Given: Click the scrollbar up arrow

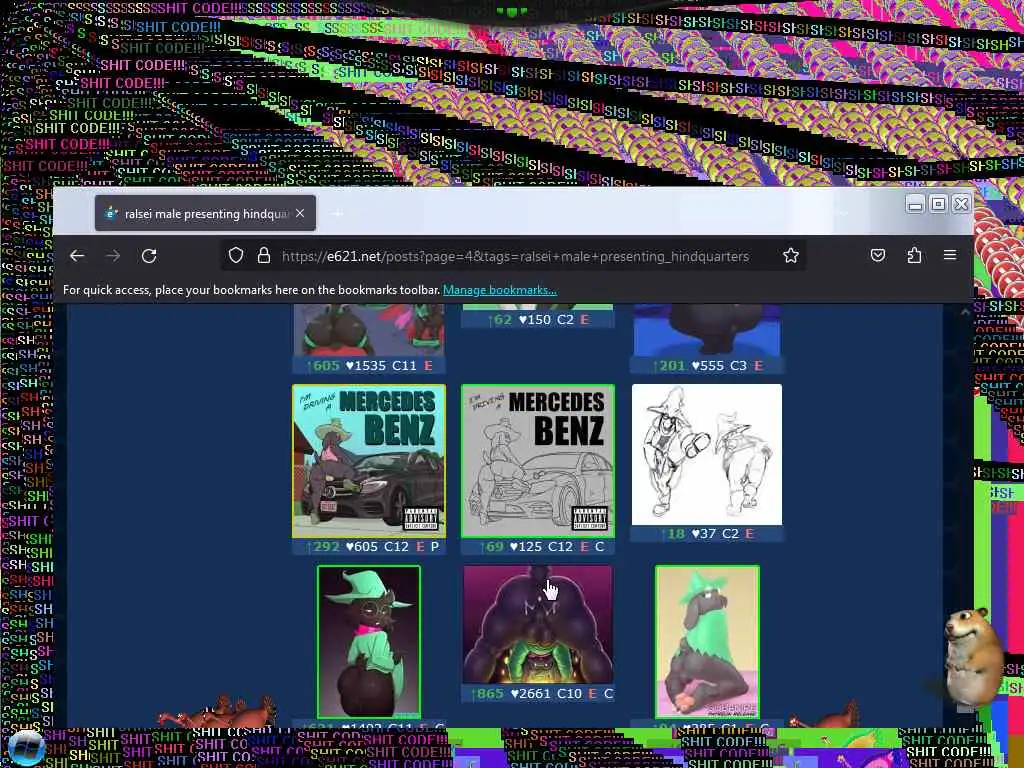Looking at the screenshot, I should click(x=965, y=312).
